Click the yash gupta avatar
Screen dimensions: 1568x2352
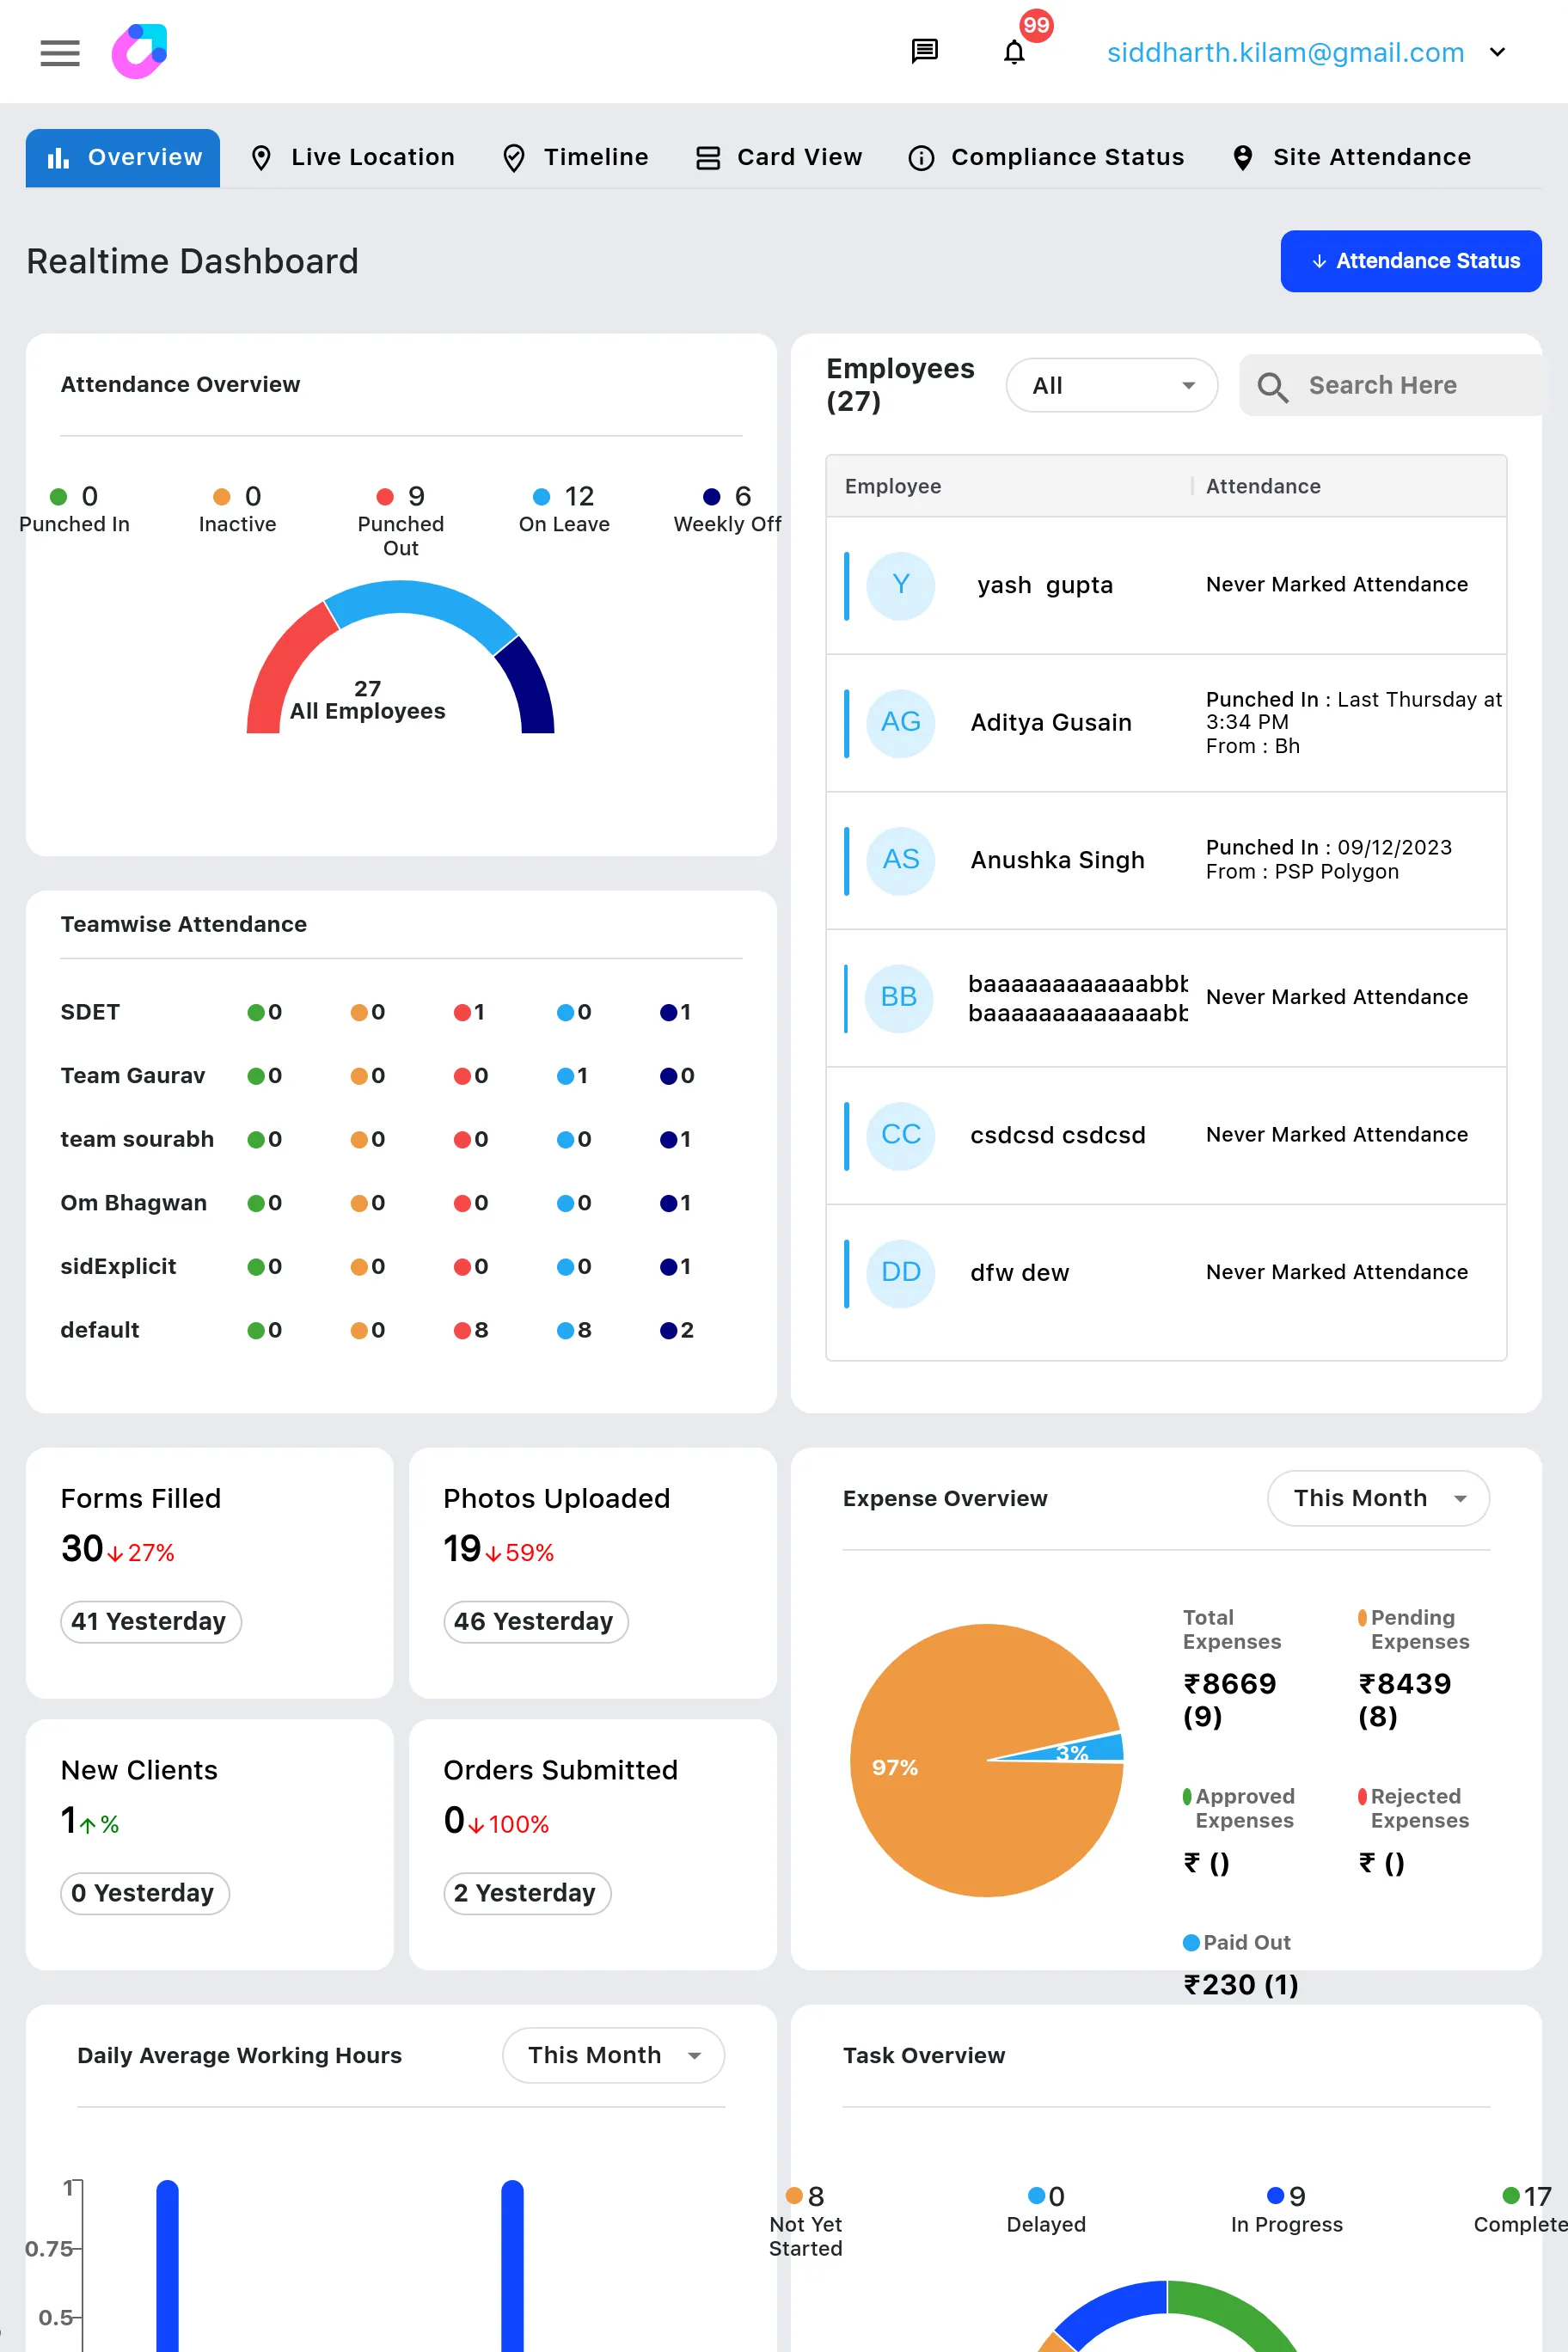pyautogui.click(x=900, y=585)
